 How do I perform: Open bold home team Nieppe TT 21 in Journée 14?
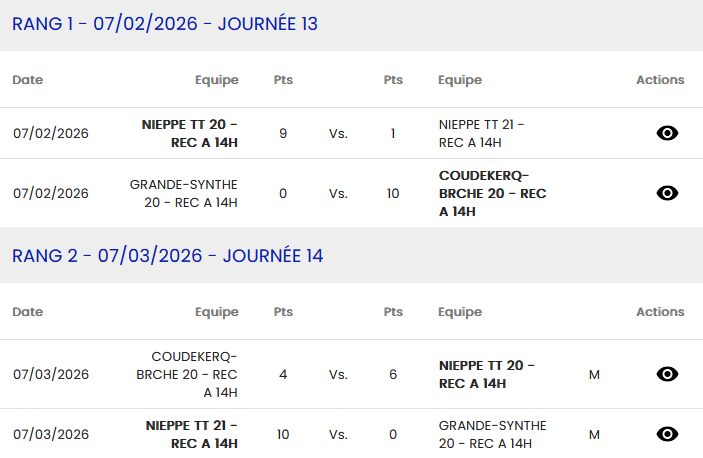(192, 434)
